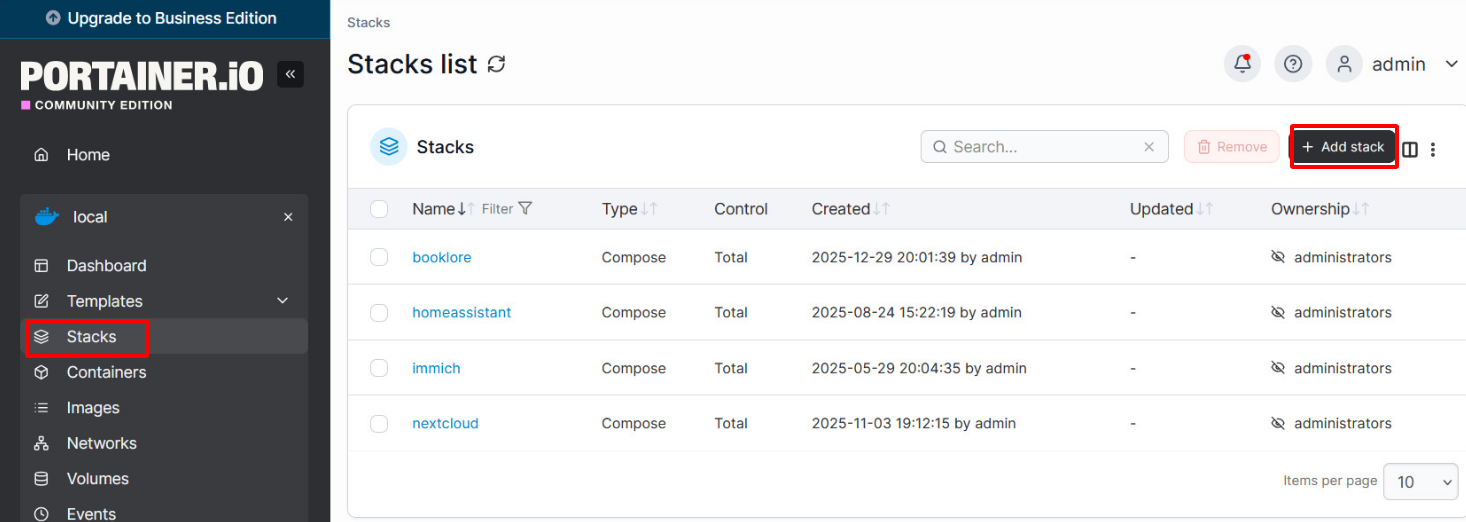Click Compose type in nextcloud row
Image resolution: width=1466 pixels, height=522 pixels.
(634, 424)
